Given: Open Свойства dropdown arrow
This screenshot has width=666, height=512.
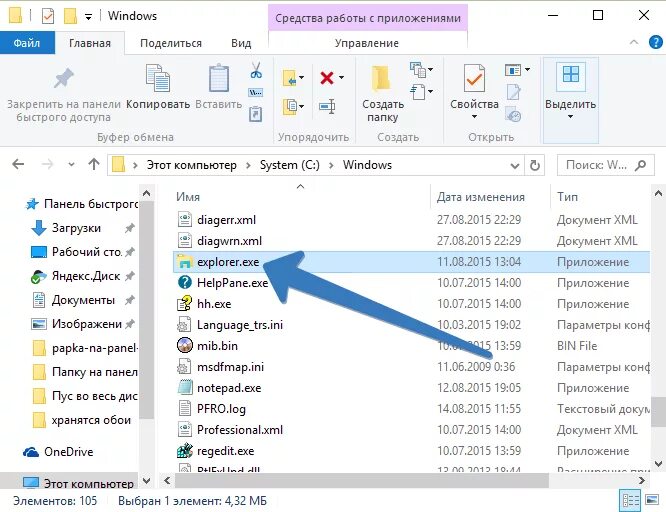Looking at the screenshot, I should click(x=474, y=116).
